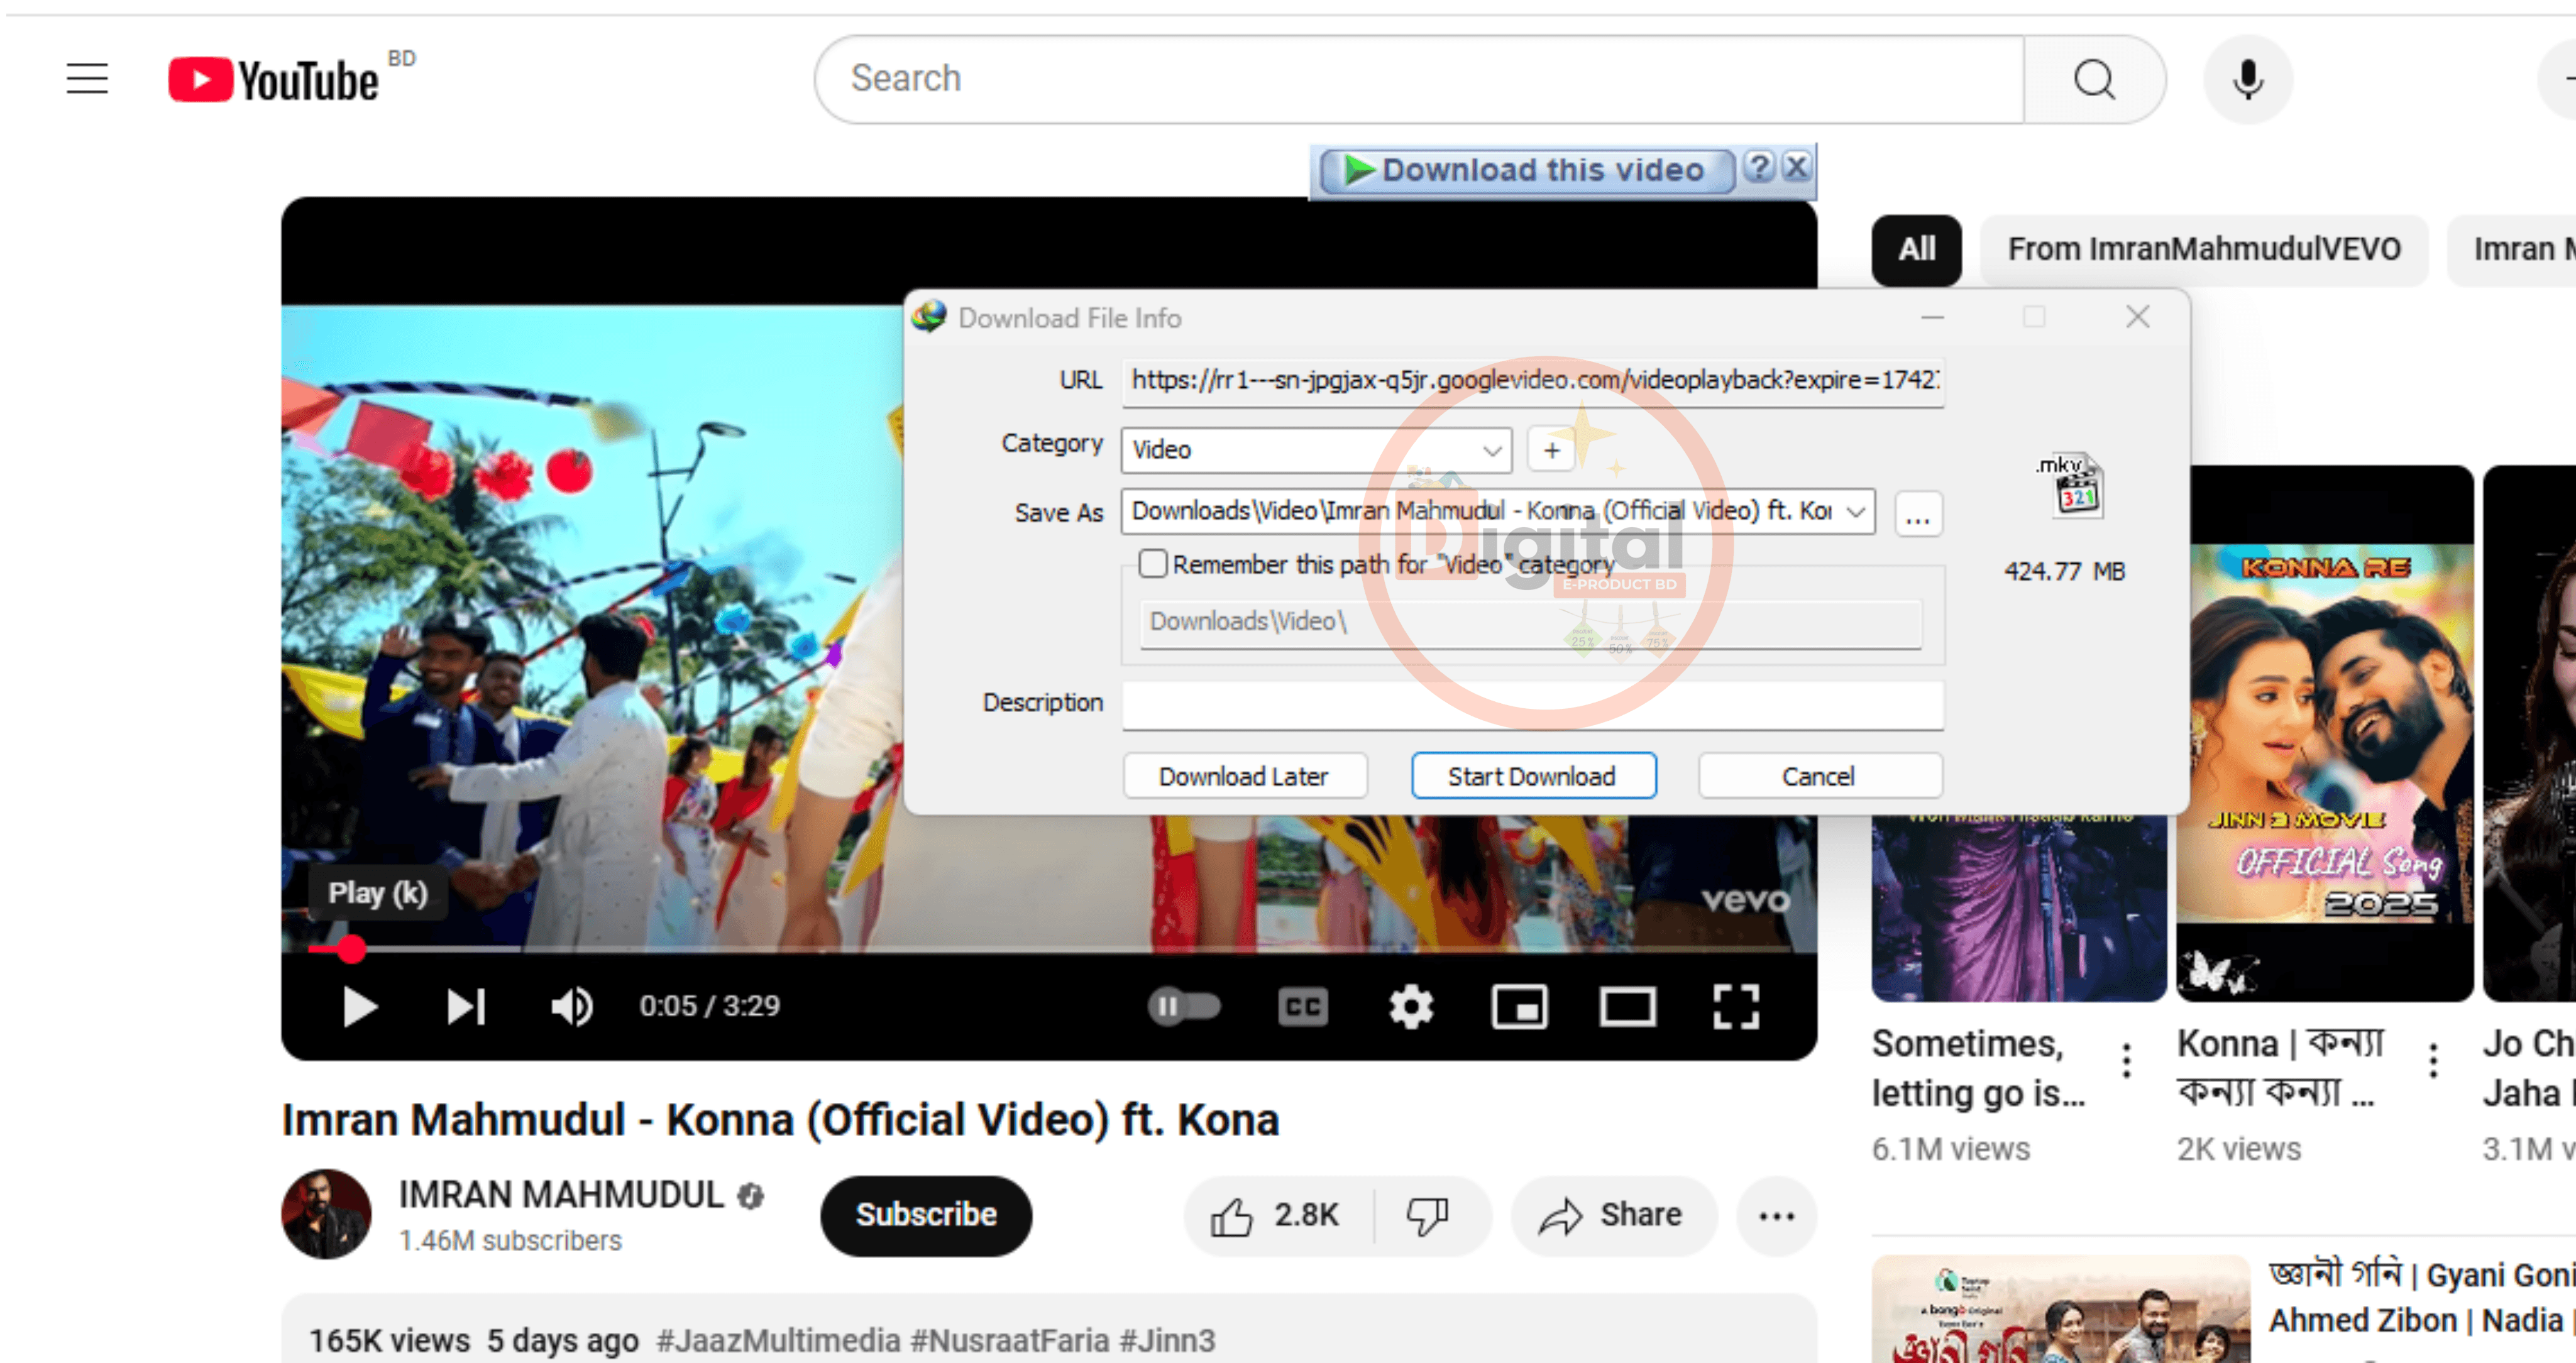The width and height of the screenshot is (2576, 1363).
Task: Open options menu for Sometimes, letting go video
Action: pos(2127,1060)
